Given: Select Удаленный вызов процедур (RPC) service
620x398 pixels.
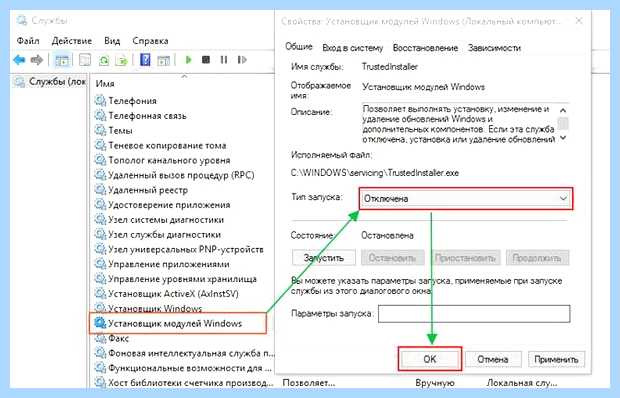Looking at the screenshot, I should 181,175.
